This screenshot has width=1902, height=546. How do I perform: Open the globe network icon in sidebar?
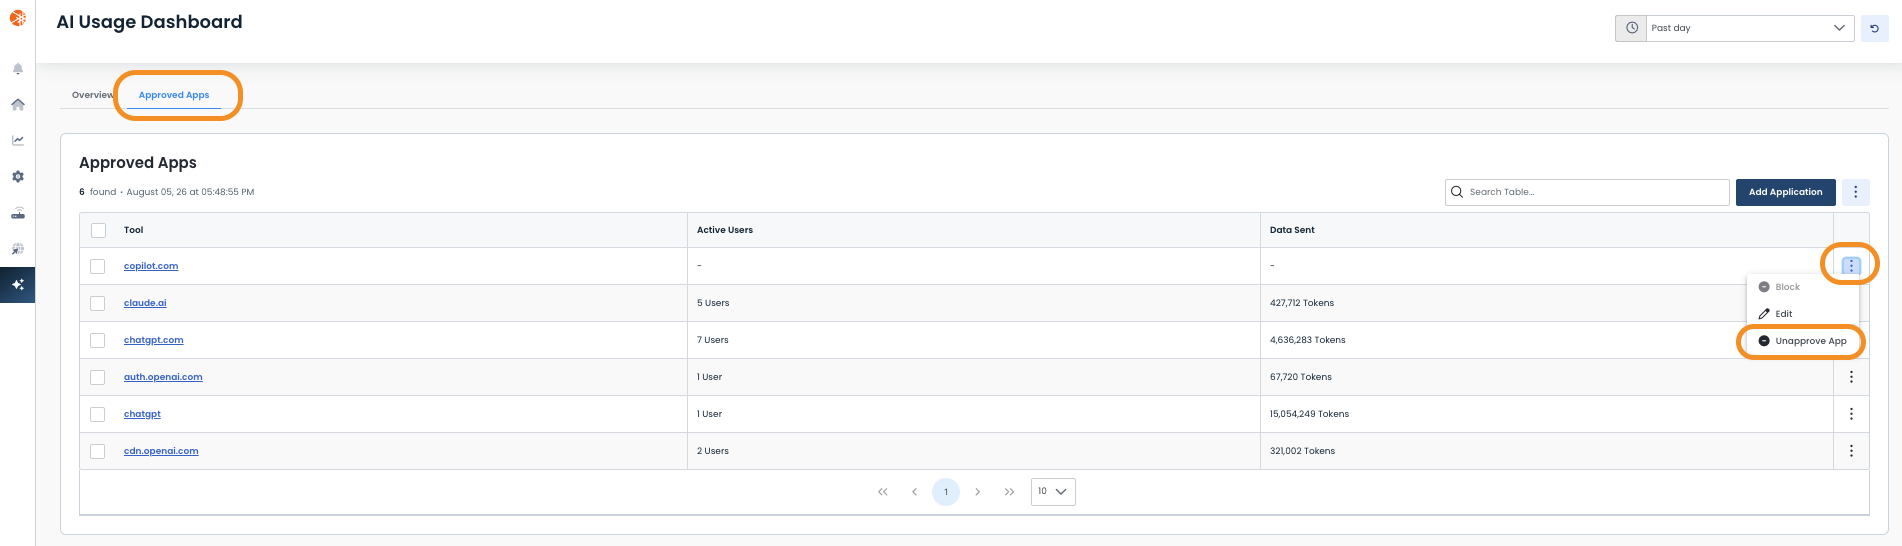(x=18, y=249)
